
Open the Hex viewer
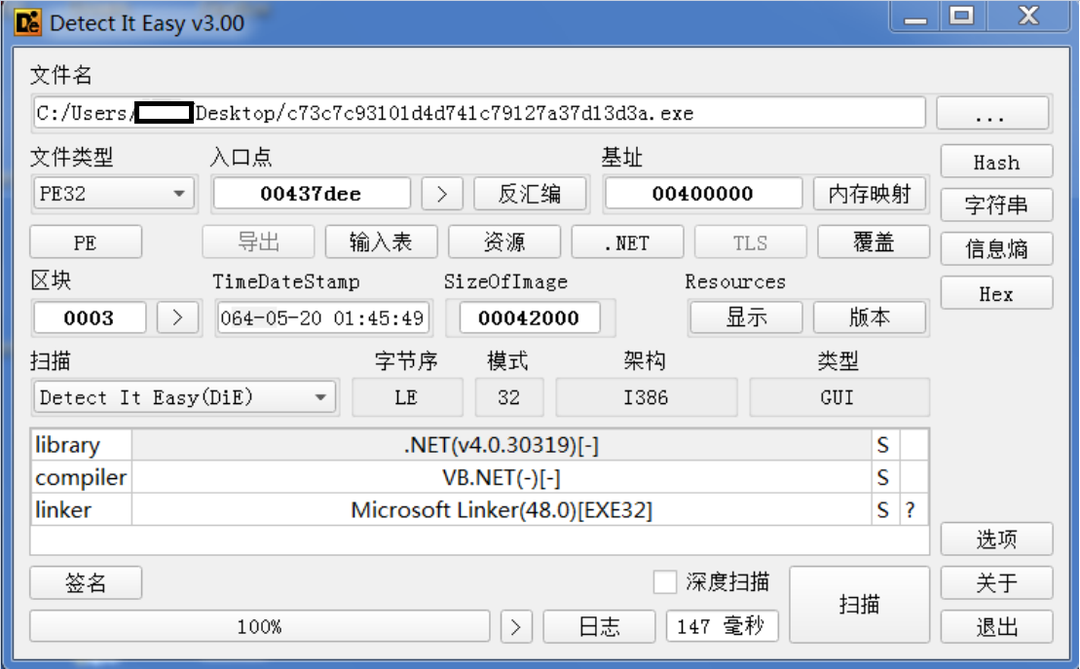(x=996, y=294)
